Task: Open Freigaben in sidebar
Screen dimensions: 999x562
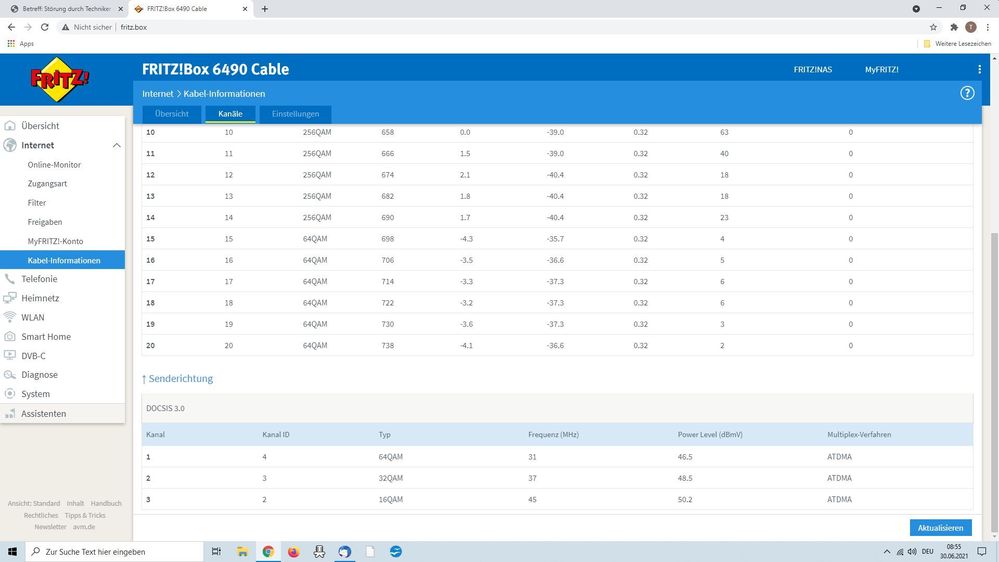Action: point(45,222)
